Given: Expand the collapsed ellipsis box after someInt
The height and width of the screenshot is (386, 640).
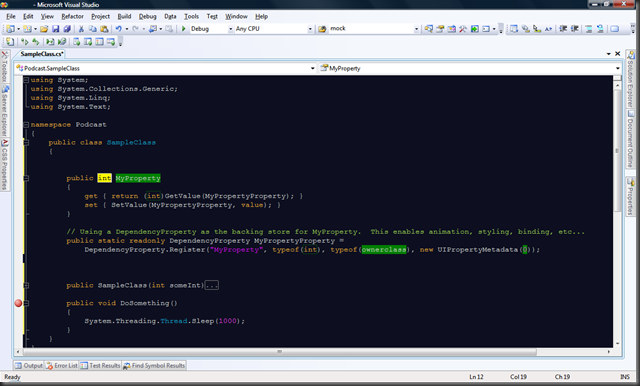Looking at the screenshot, I should [x=211, y=285].
